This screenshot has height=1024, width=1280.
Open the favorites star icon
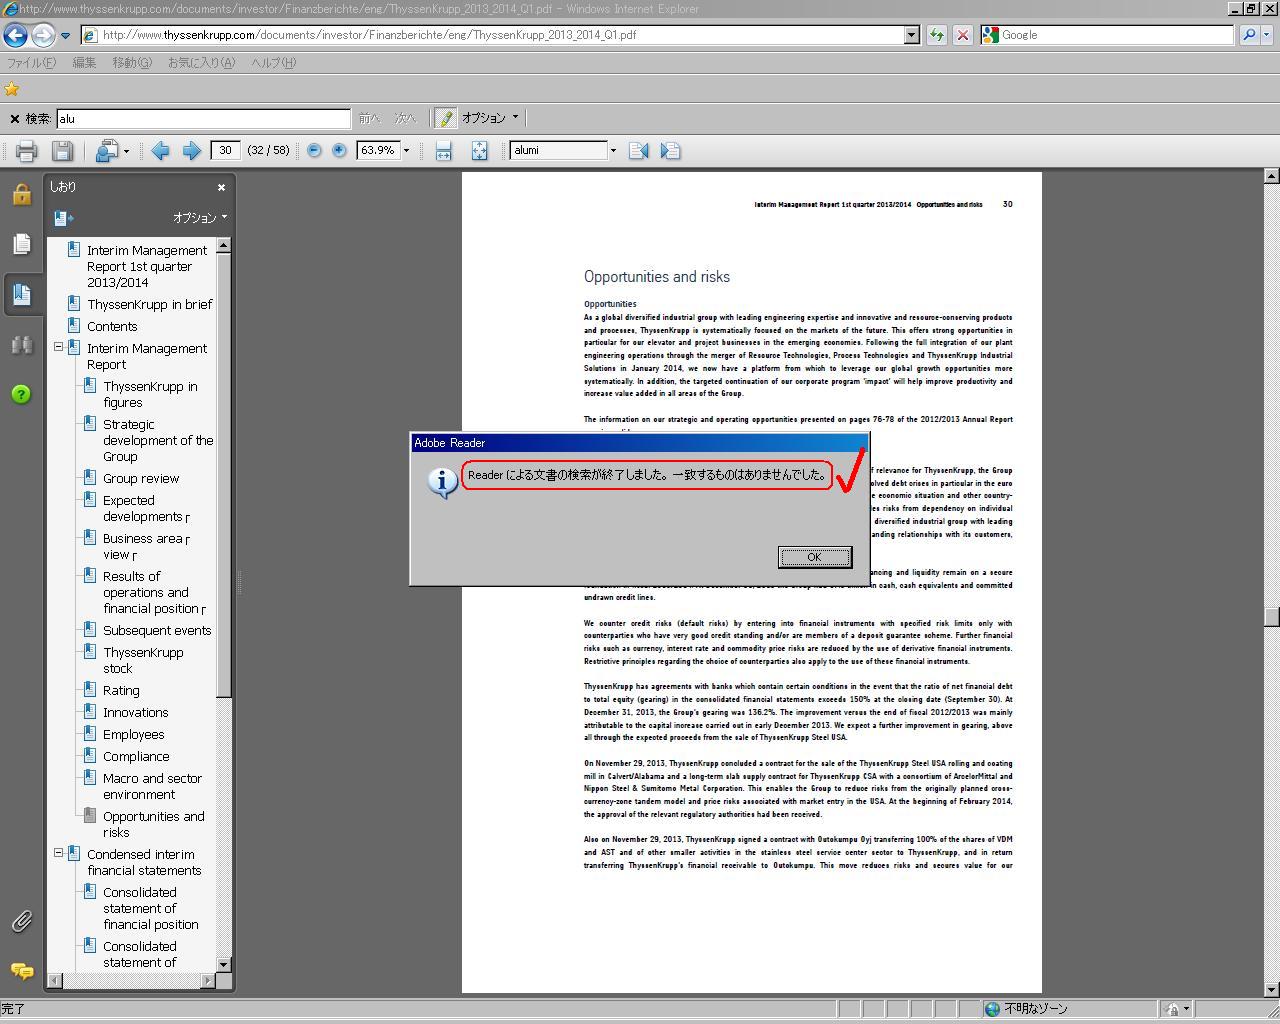(x=12, y=89)
